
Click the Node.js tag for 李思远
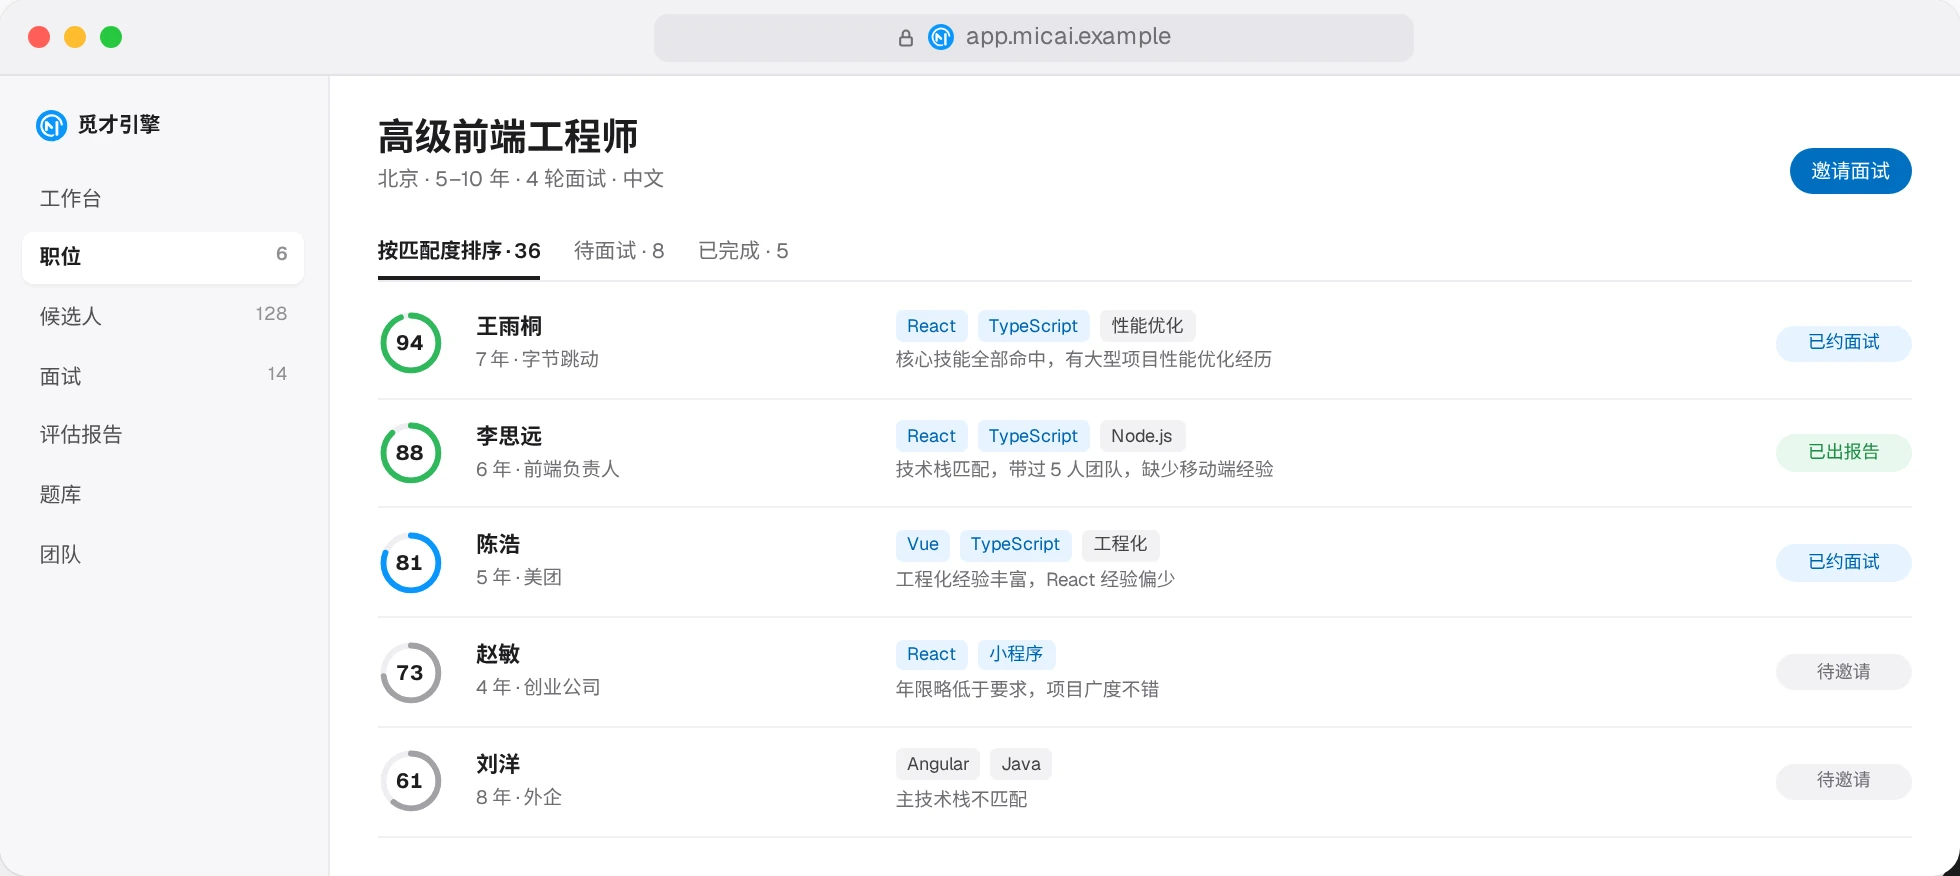coord(1142,436)
